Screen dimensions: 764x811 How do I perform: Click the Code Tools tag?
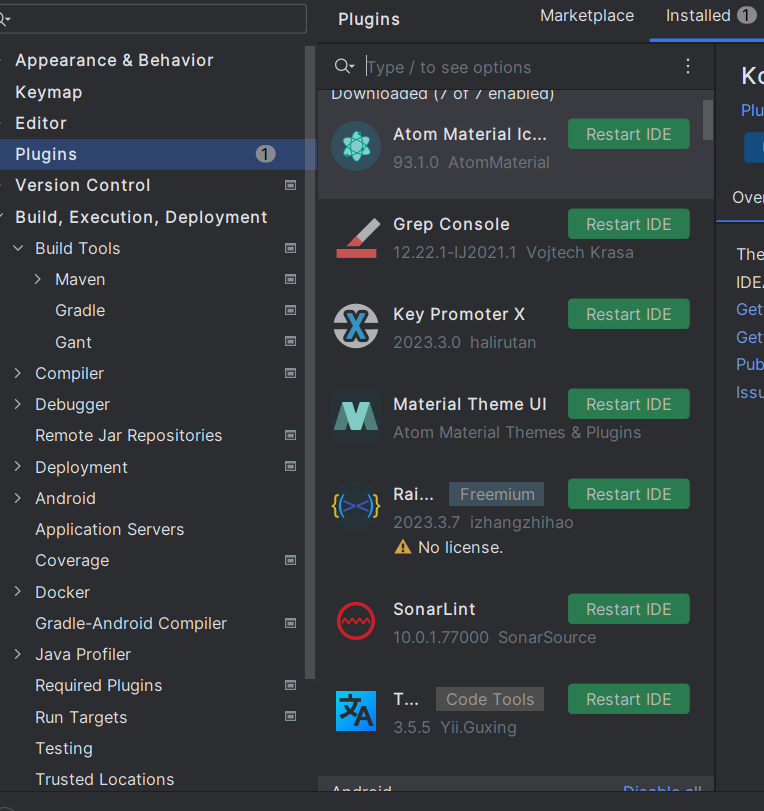coord(490,699)
